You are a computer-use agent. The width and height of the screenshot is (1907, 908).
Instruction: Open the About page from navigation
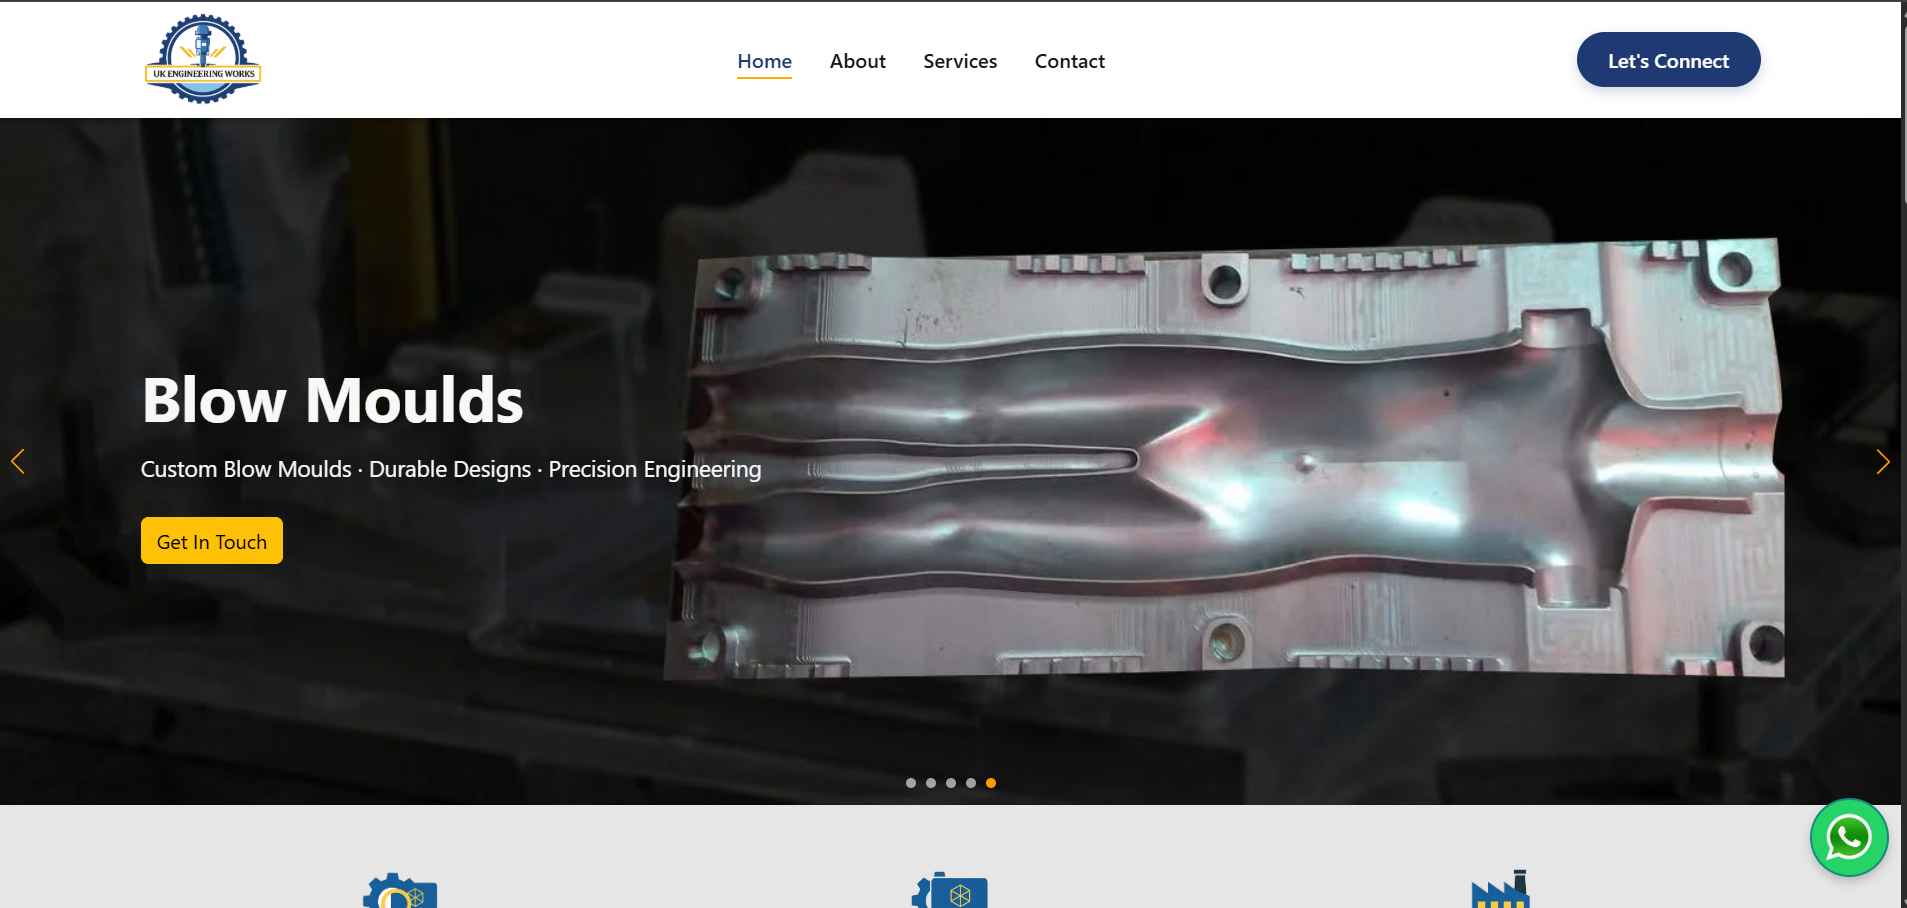click(857, 61)
